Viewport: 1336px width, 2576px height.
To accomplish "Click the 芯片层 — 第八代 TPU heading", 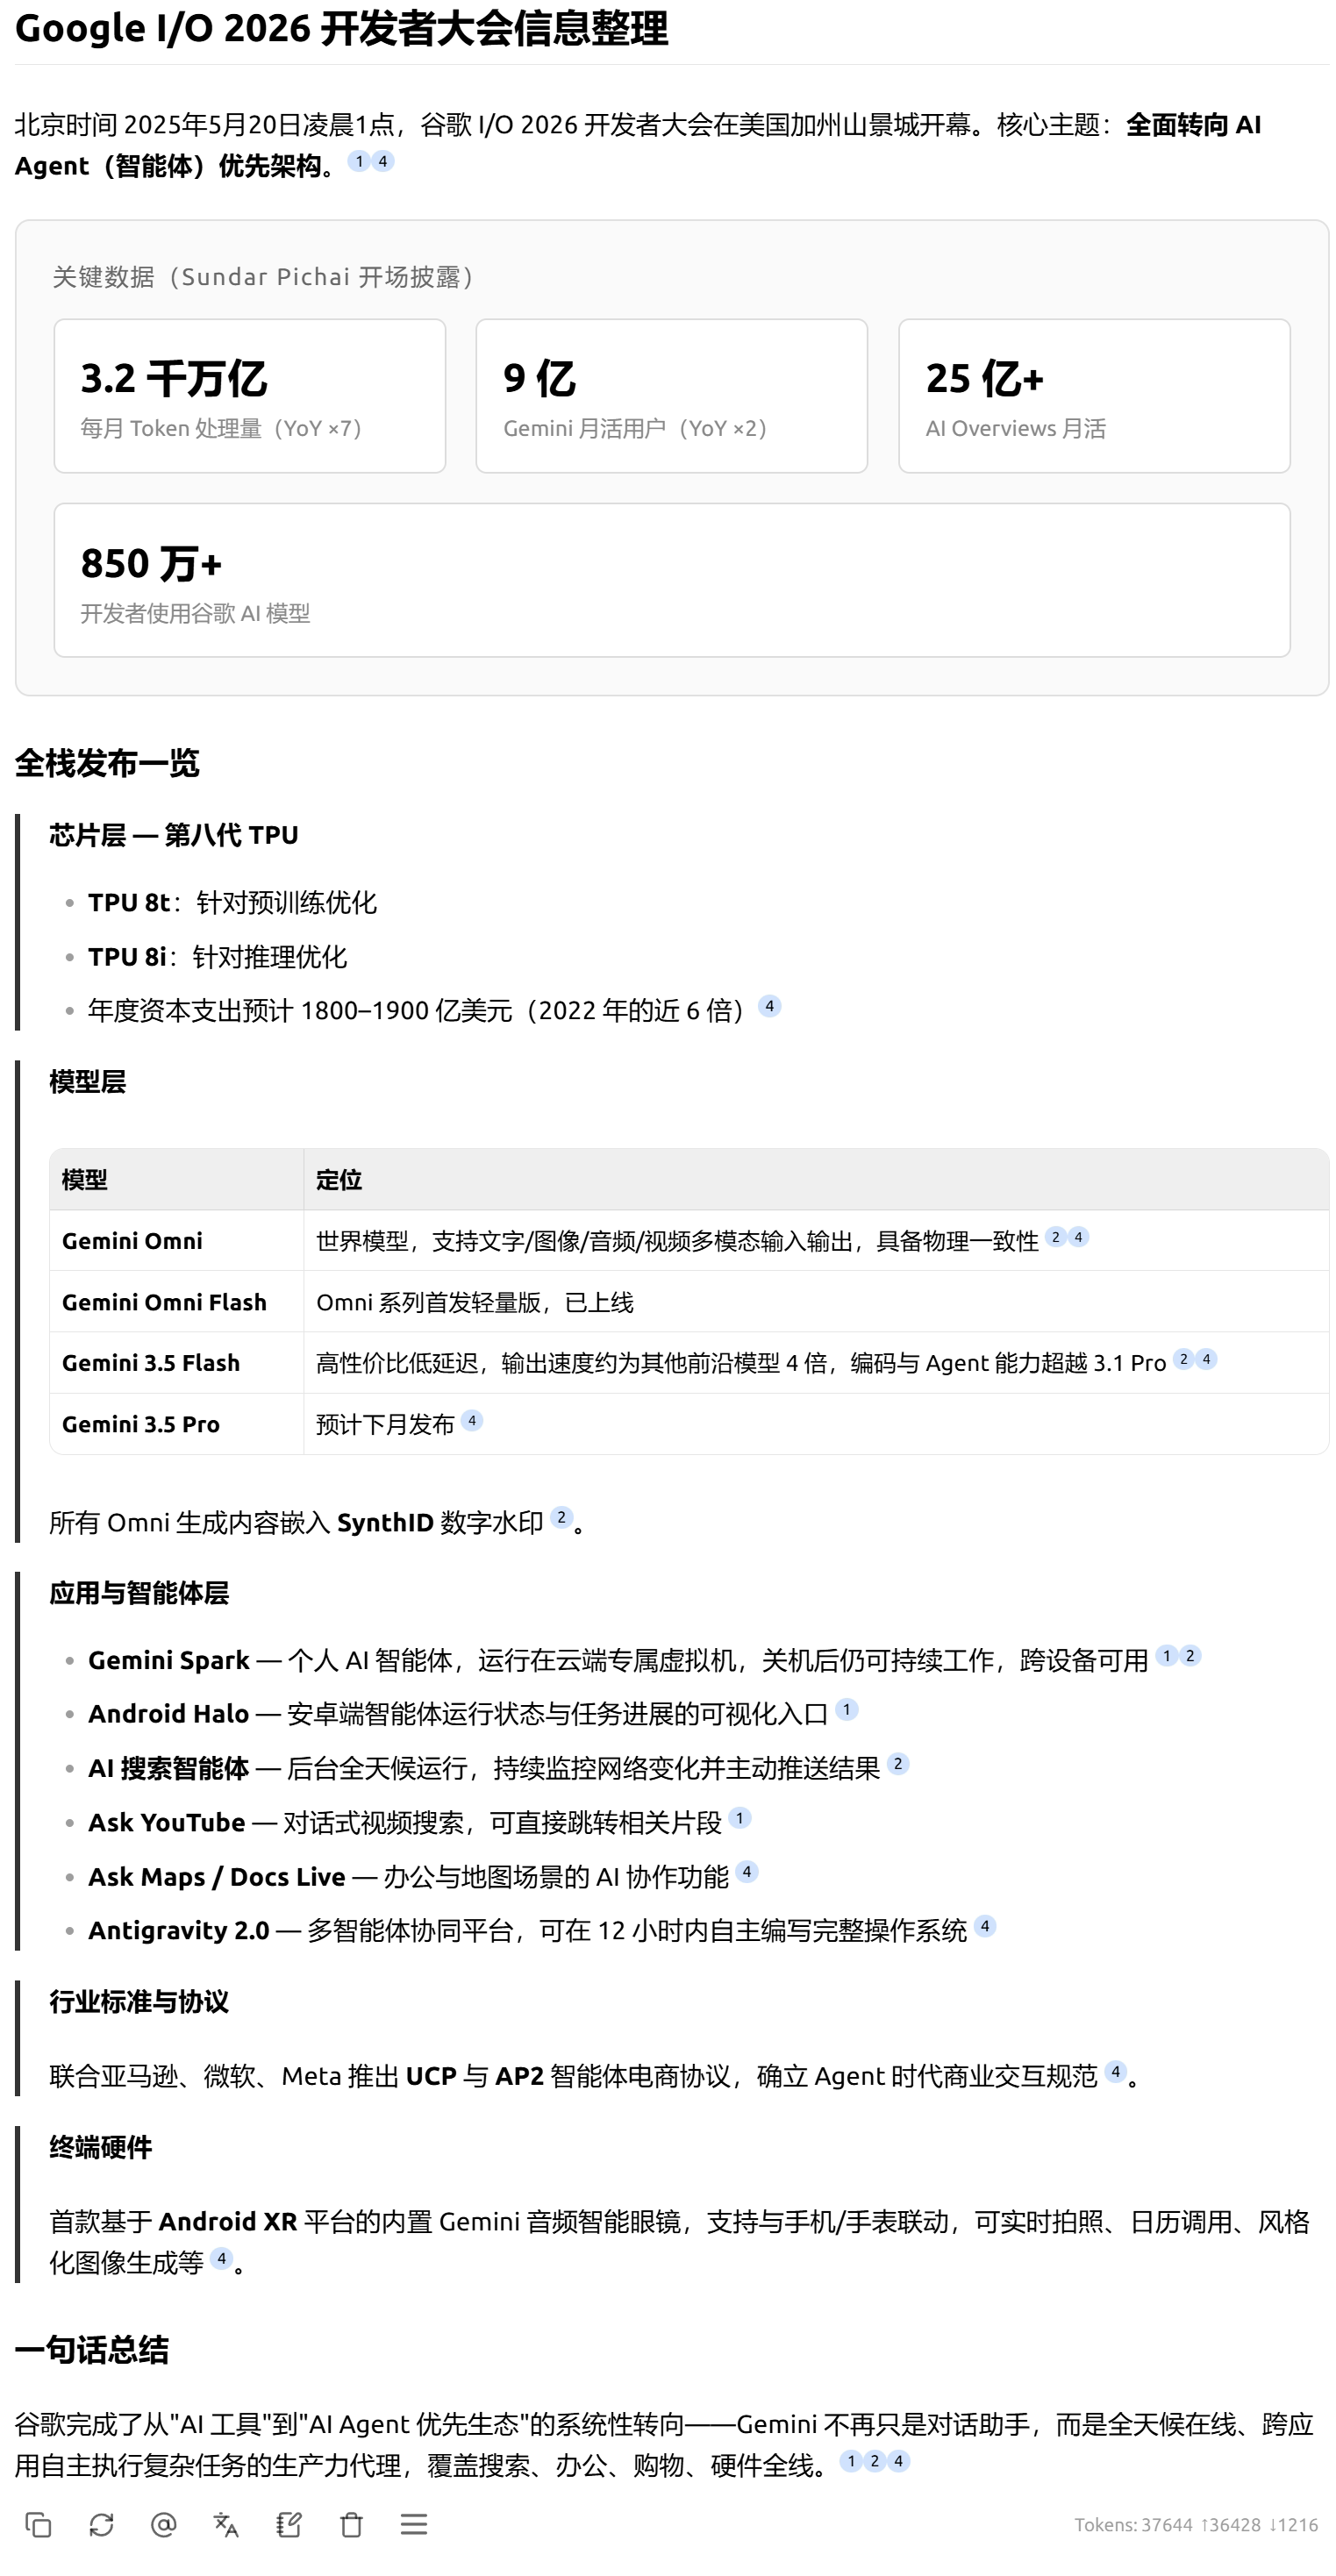I will click(x=174, y=835).
